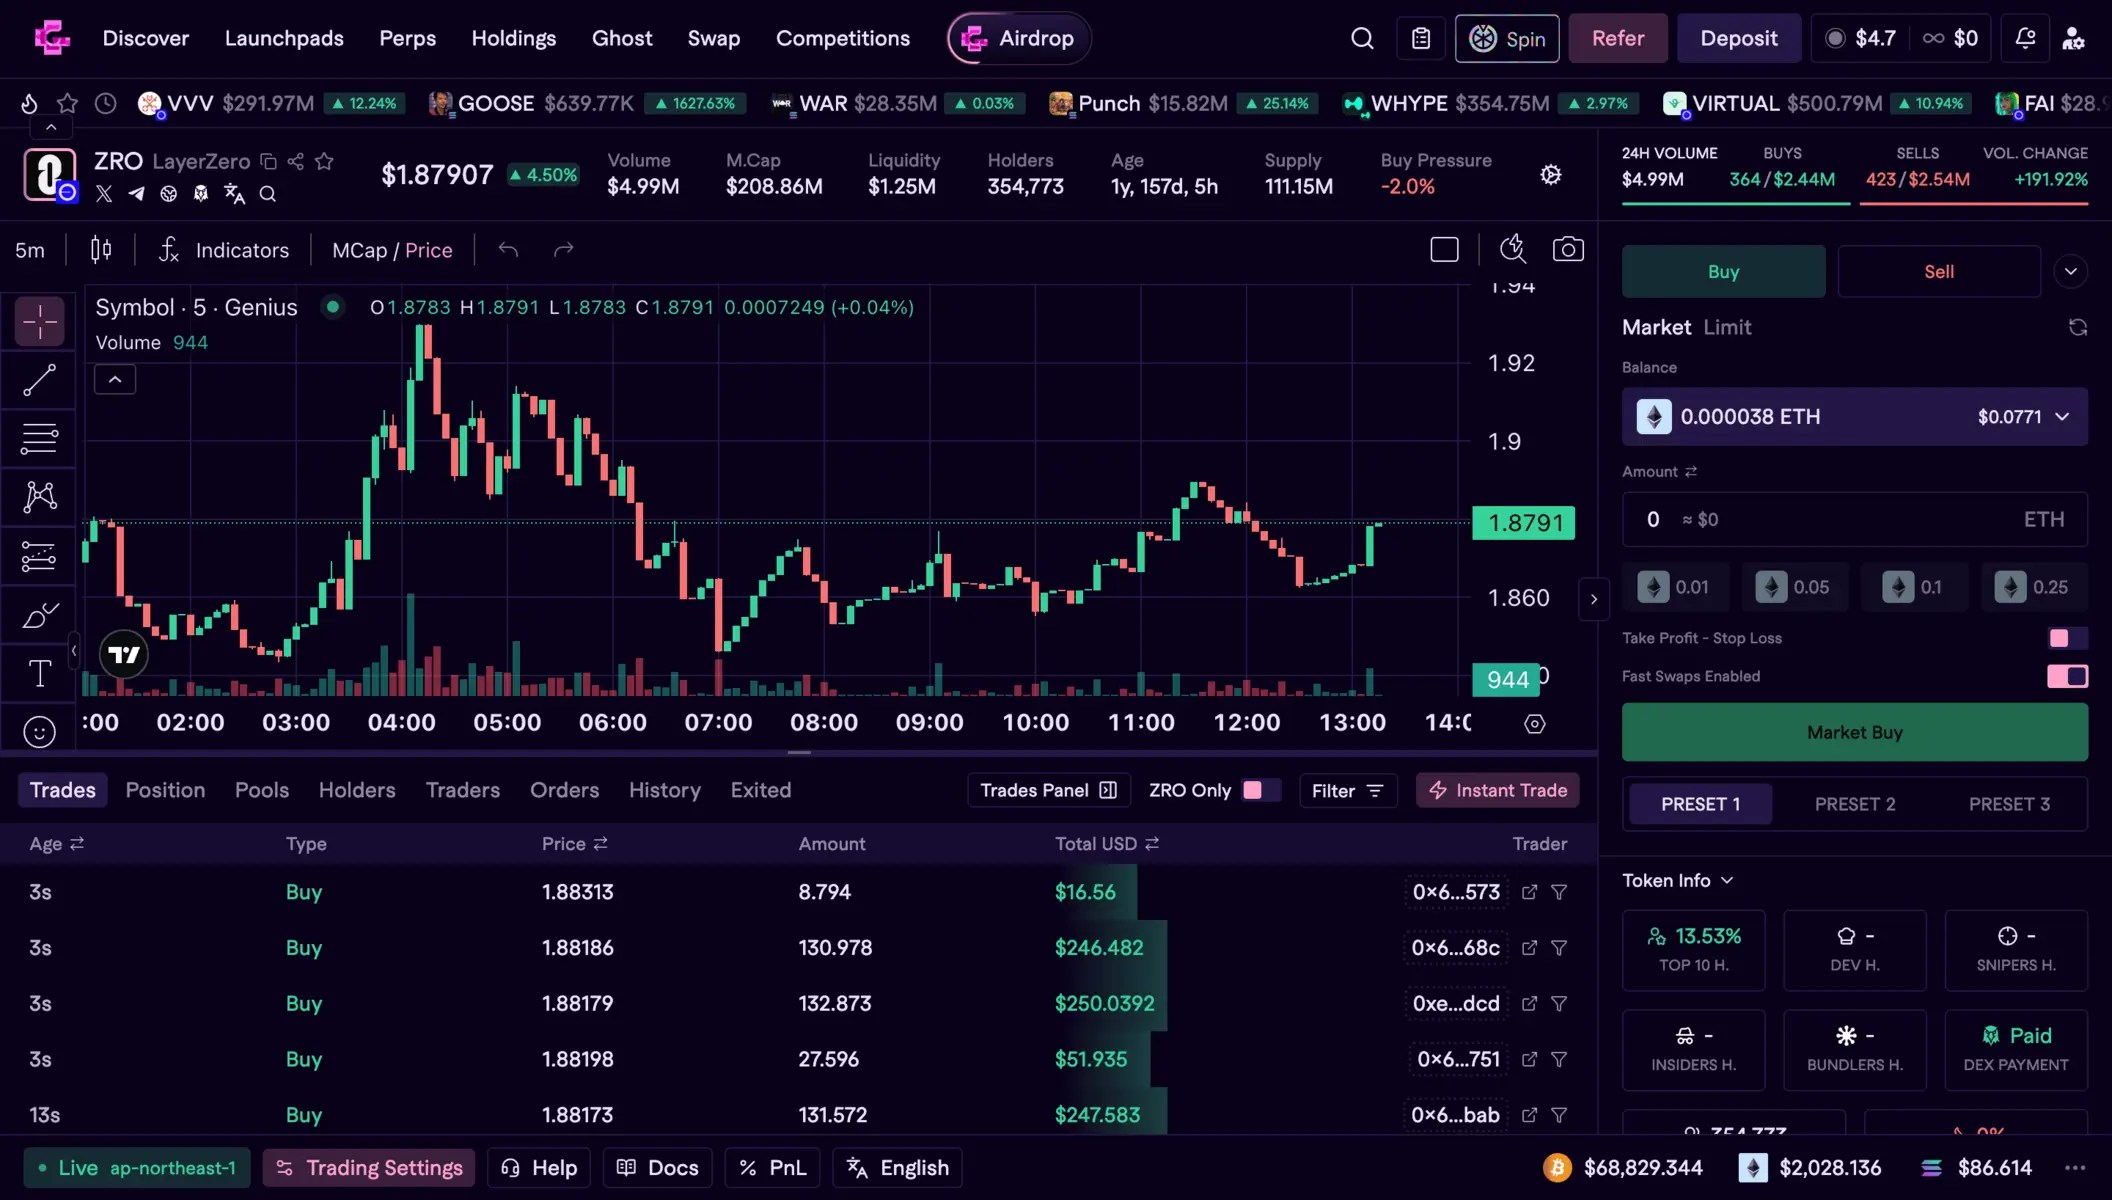Toggle the Trades Panel layout
Image resolution: width=2112 pixels, height=1200 pixels.
(1048, 790)
